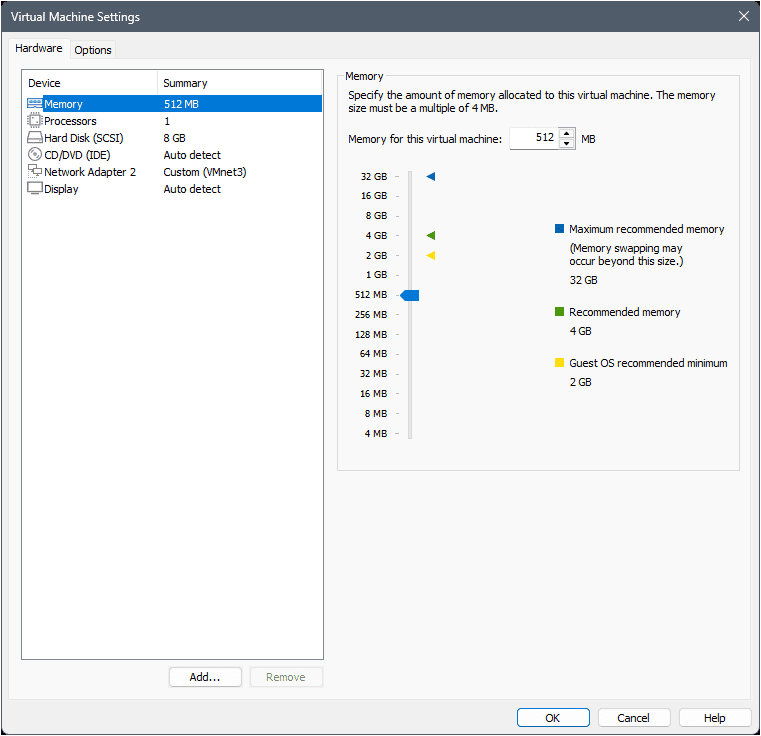Click the 64 MB slider scale label
The width and height of the screenshot is (761, 736).
(x=373, y=354)
